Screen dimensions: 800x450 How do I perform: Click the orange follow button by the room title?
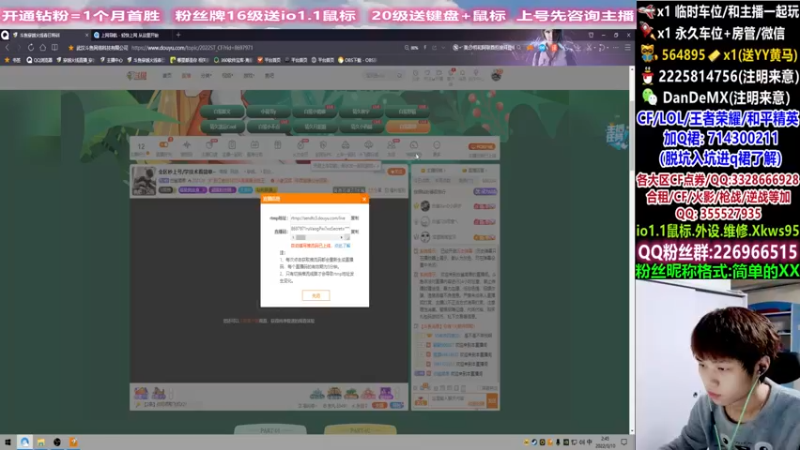(x=396, y=171)
